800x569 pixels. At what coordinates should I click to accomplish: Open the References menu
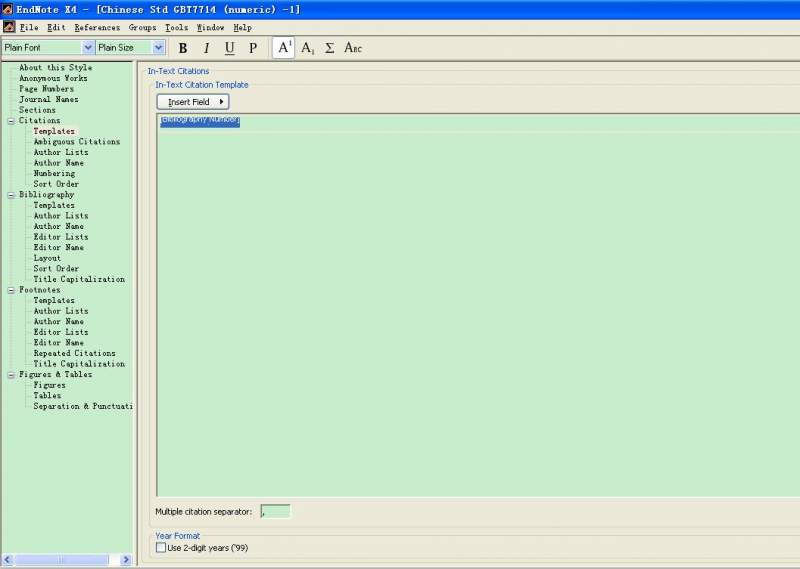click(97, 28)
